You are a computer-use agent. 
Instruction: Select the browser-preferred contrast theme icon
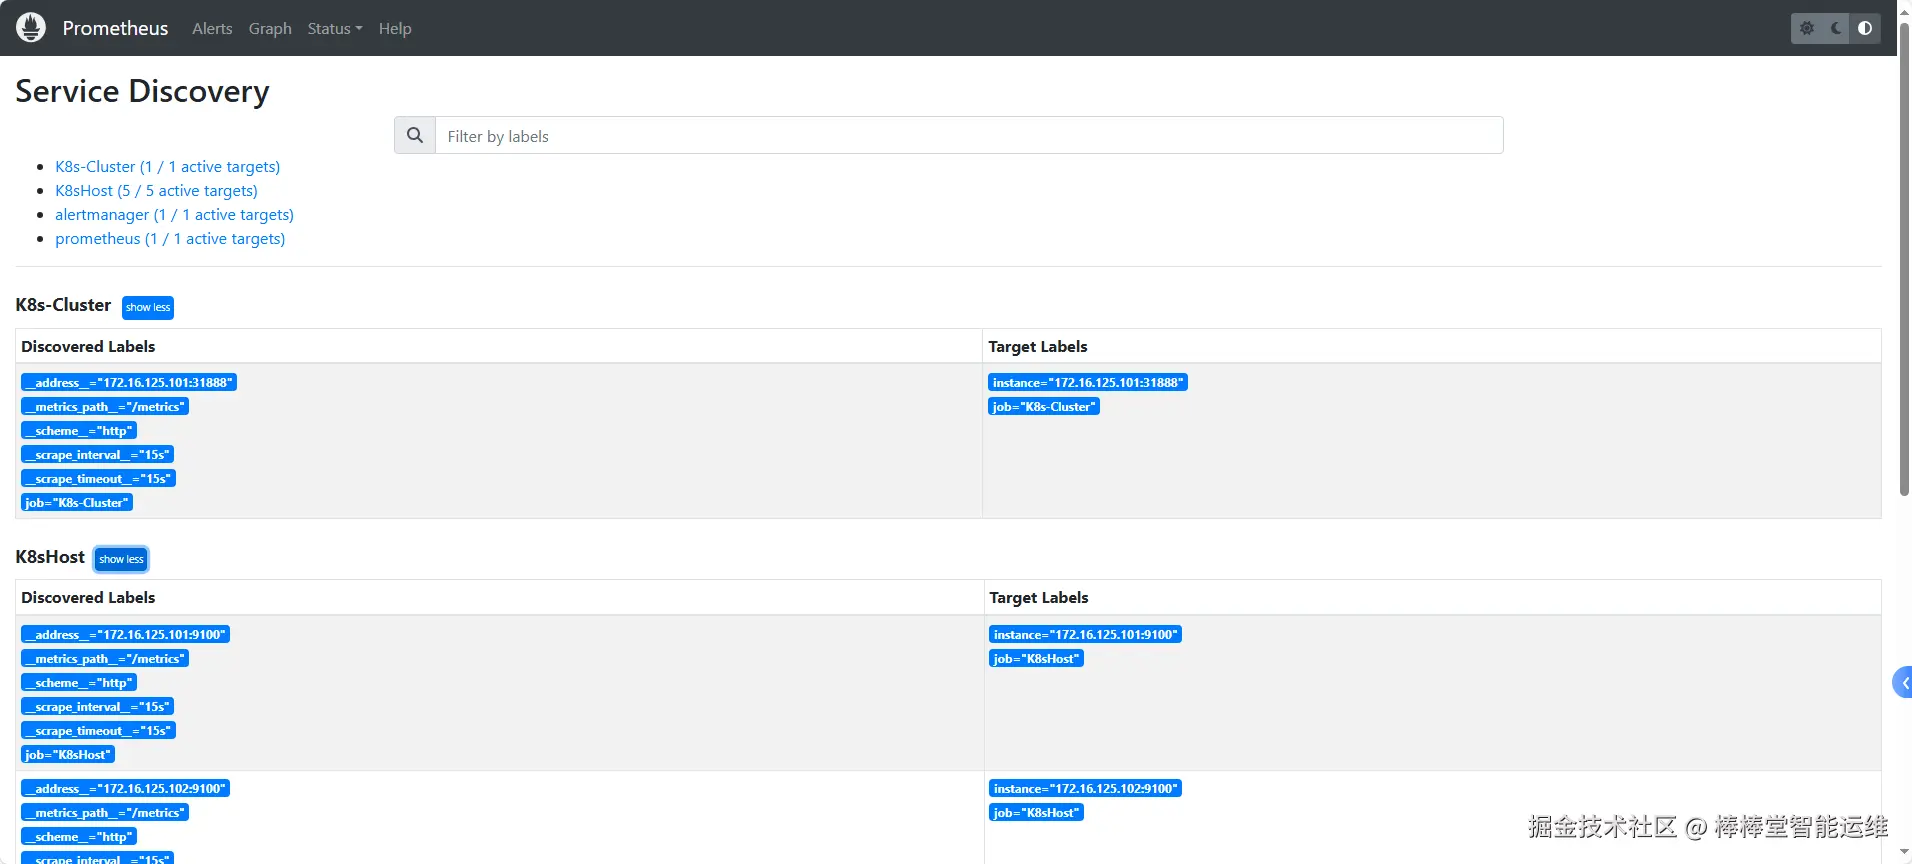point(1865,28)
